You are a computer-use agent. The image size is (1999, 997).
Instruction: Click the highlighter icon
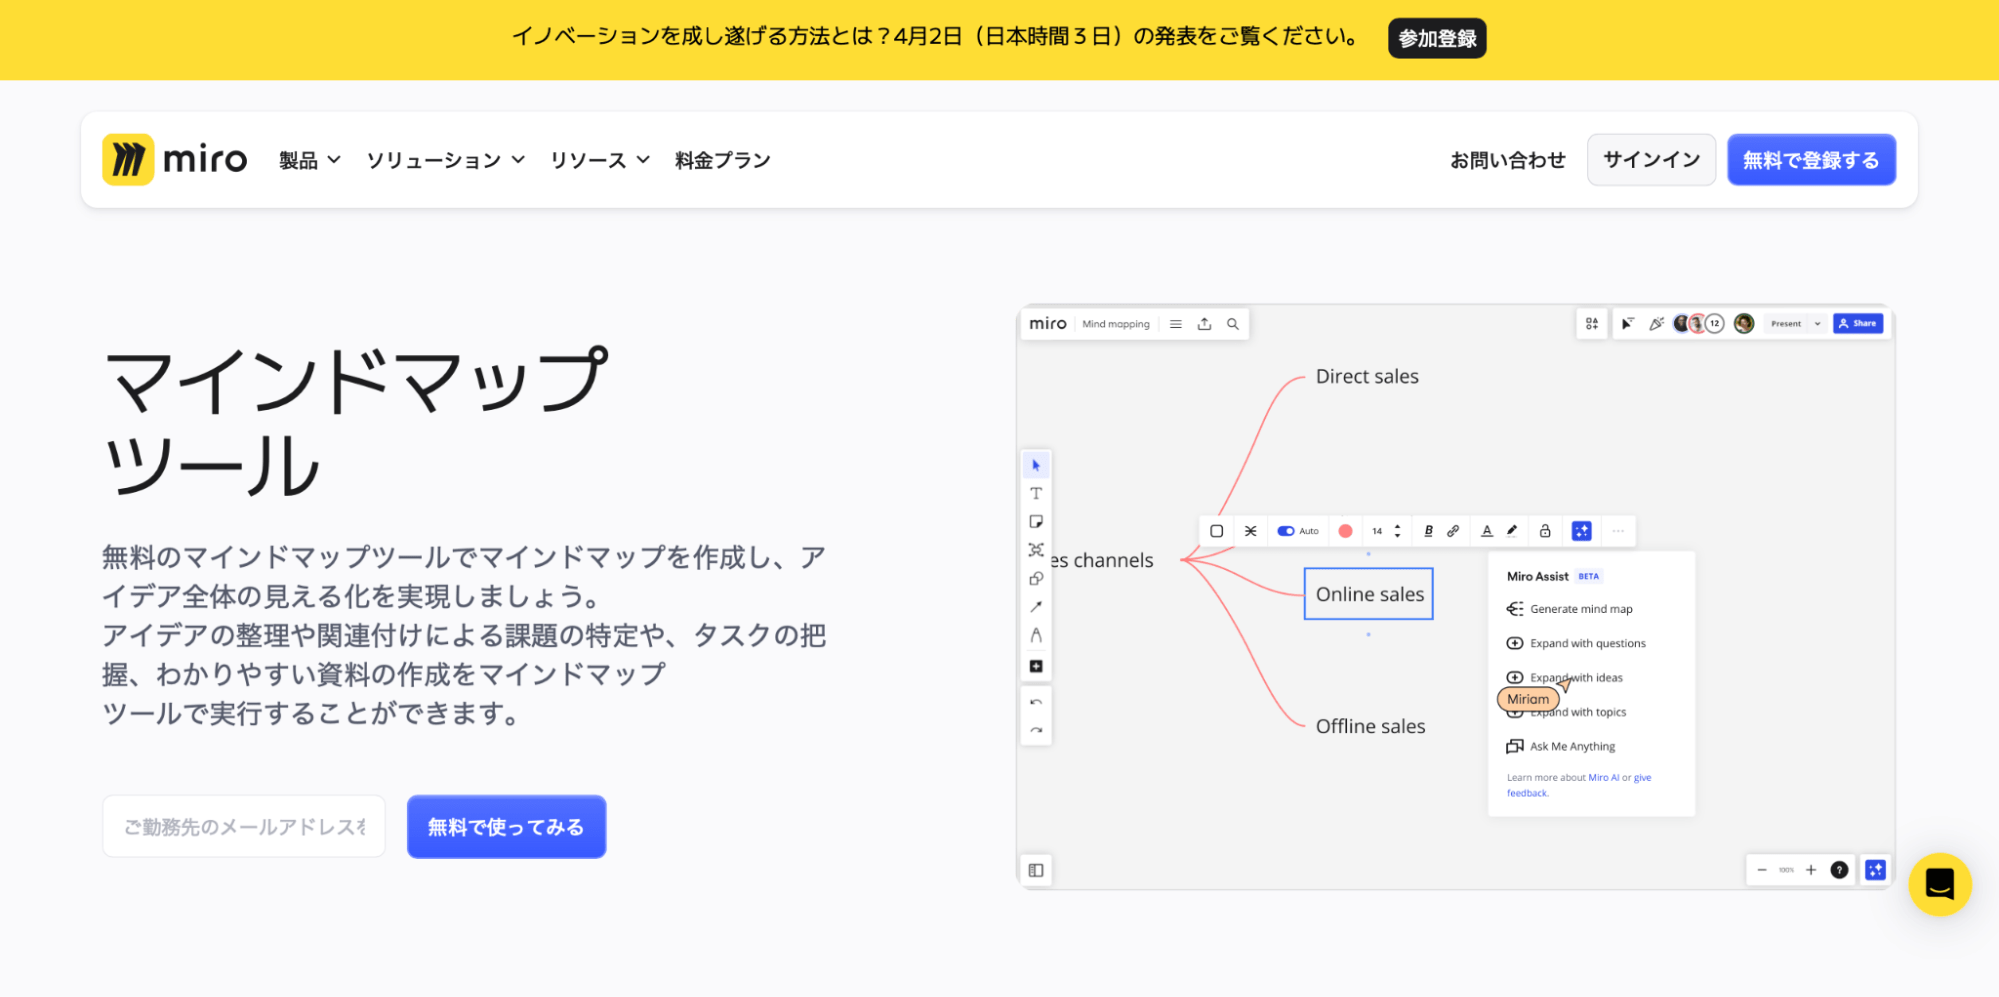coord(1512,531)
